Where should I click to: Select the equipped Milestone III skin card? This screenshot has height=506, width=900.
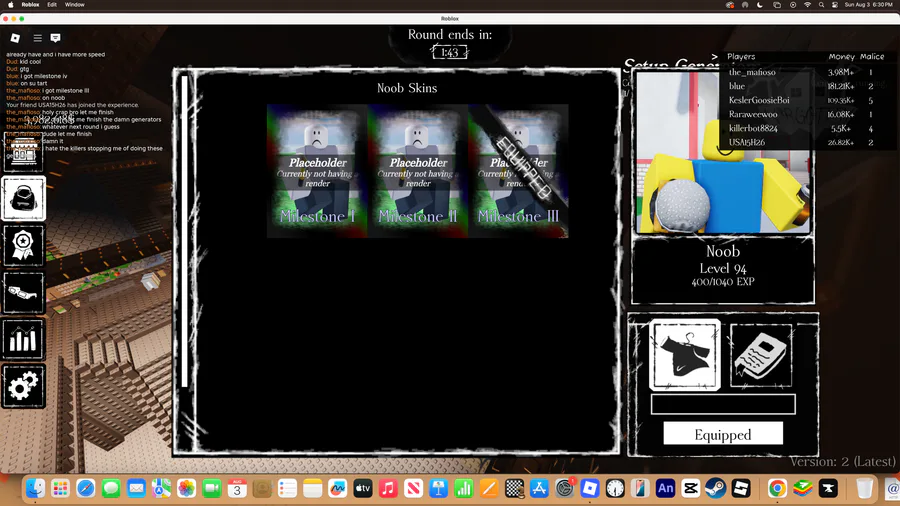518,171
